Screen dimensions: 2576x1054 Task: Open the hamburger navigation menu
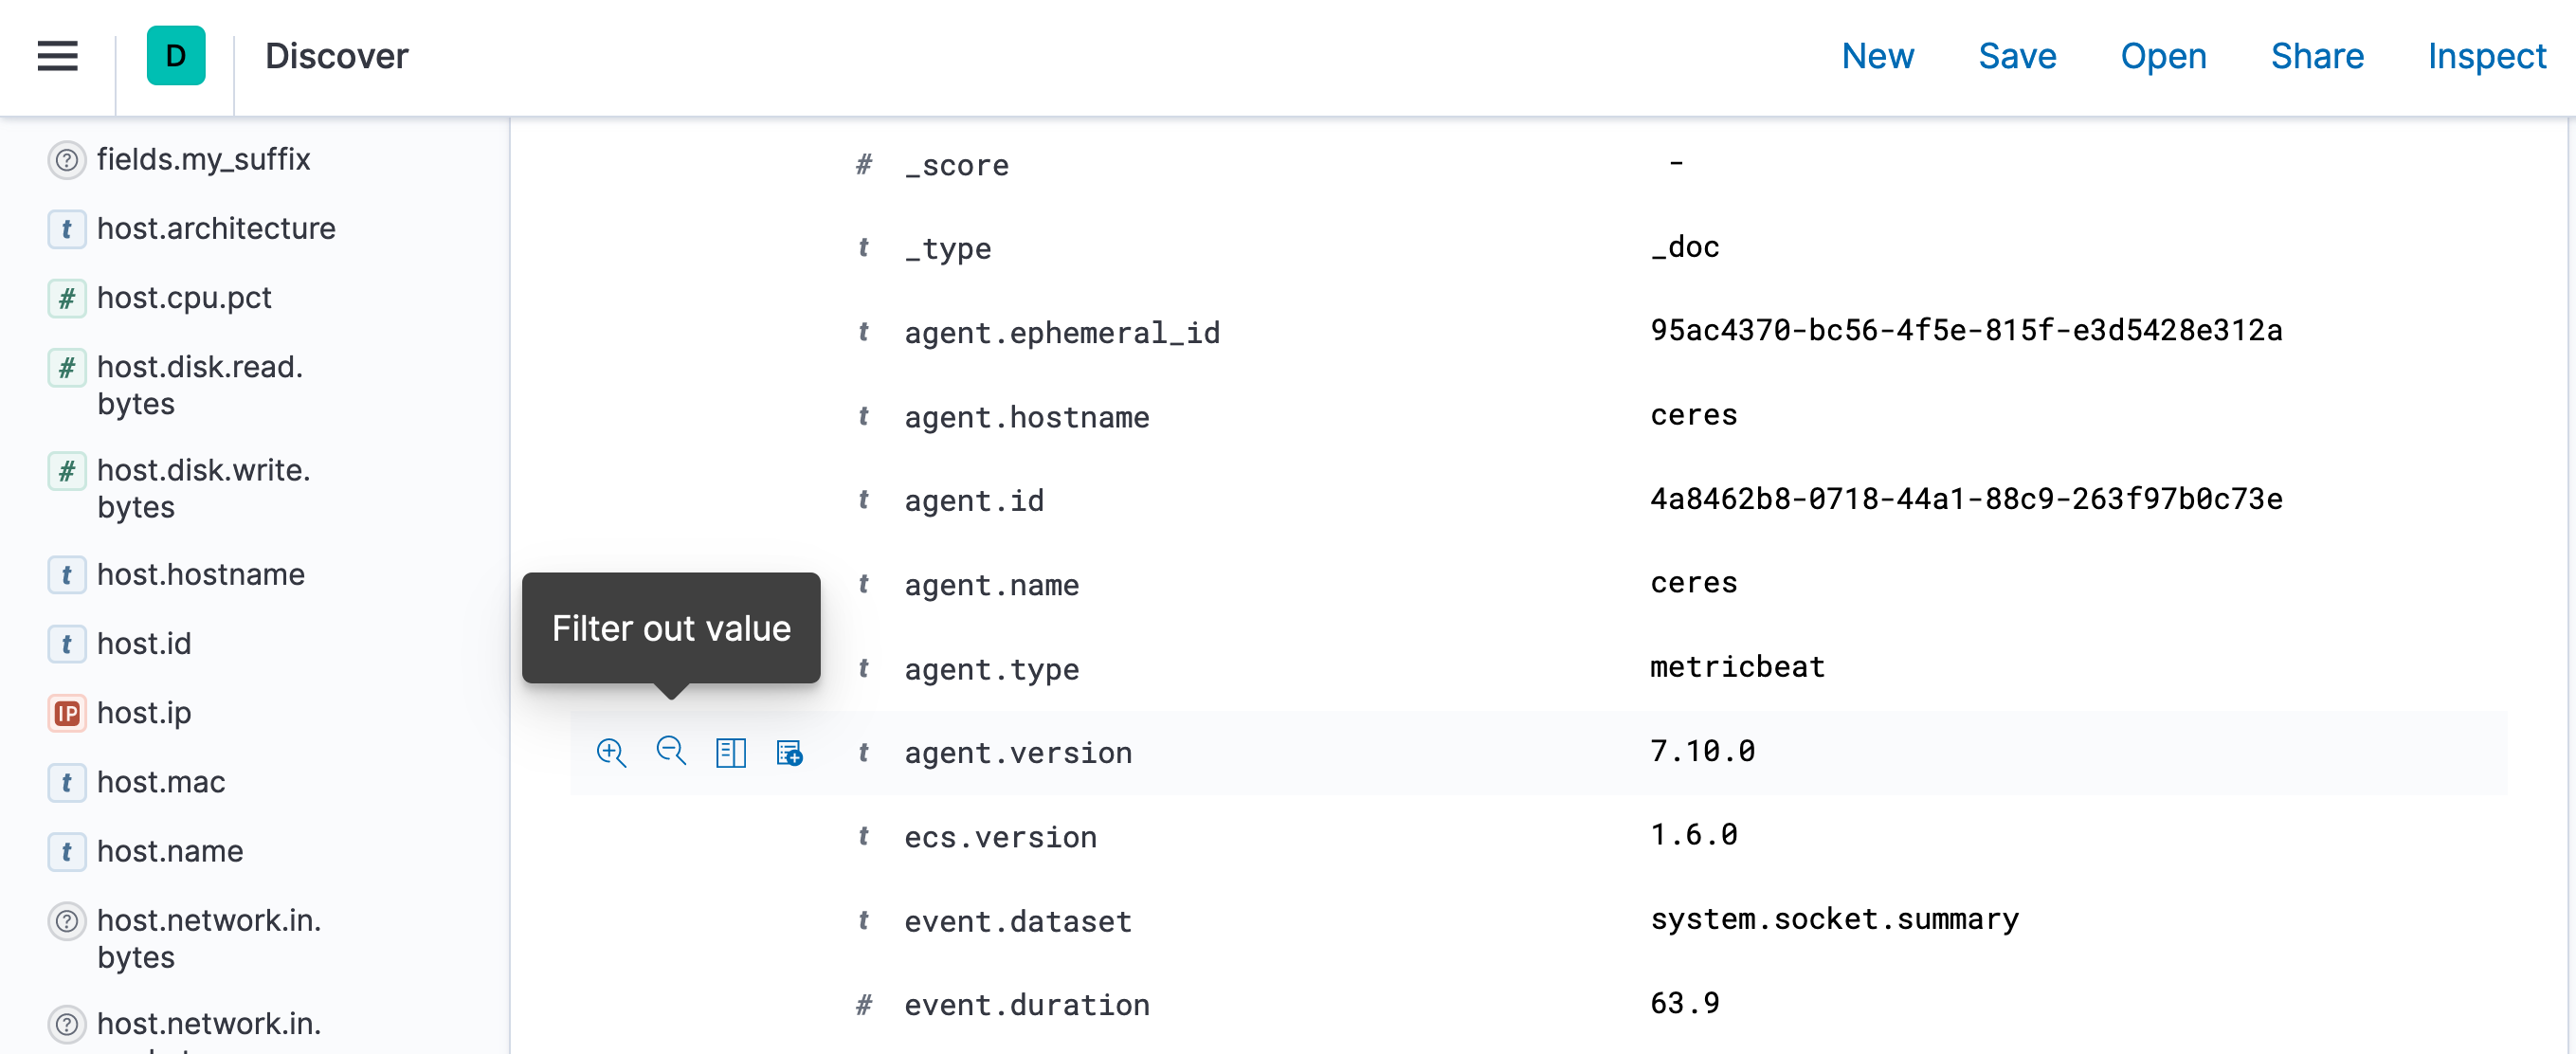(57, 56)
